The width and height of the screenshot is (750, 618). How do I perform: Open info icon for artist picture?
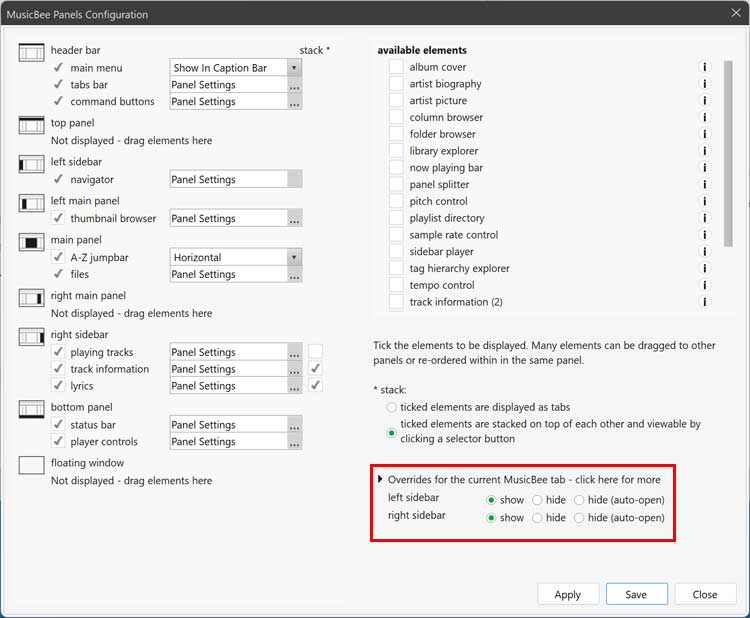[705, 100]
